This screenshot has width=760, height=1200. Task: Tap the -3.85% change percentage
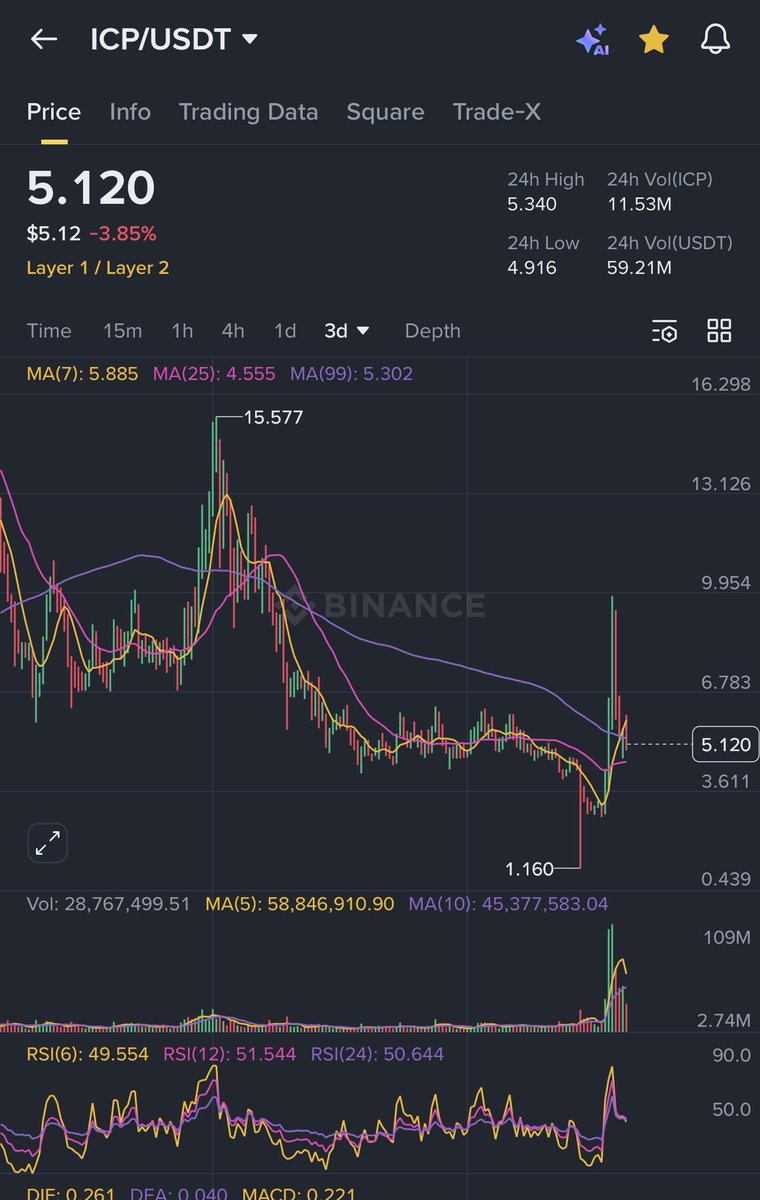click(x=123, y=234)
